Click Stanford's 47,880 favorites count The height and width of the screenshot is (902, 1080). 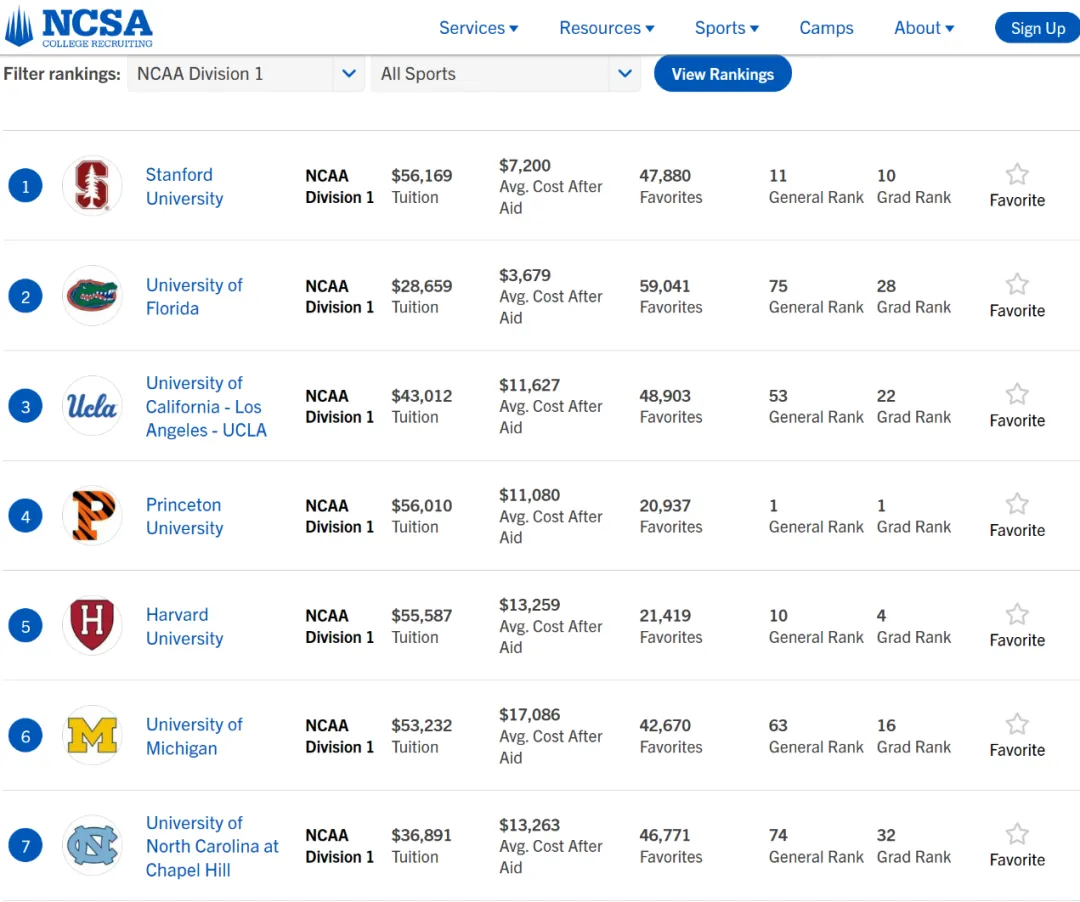[x=665, y=176]
